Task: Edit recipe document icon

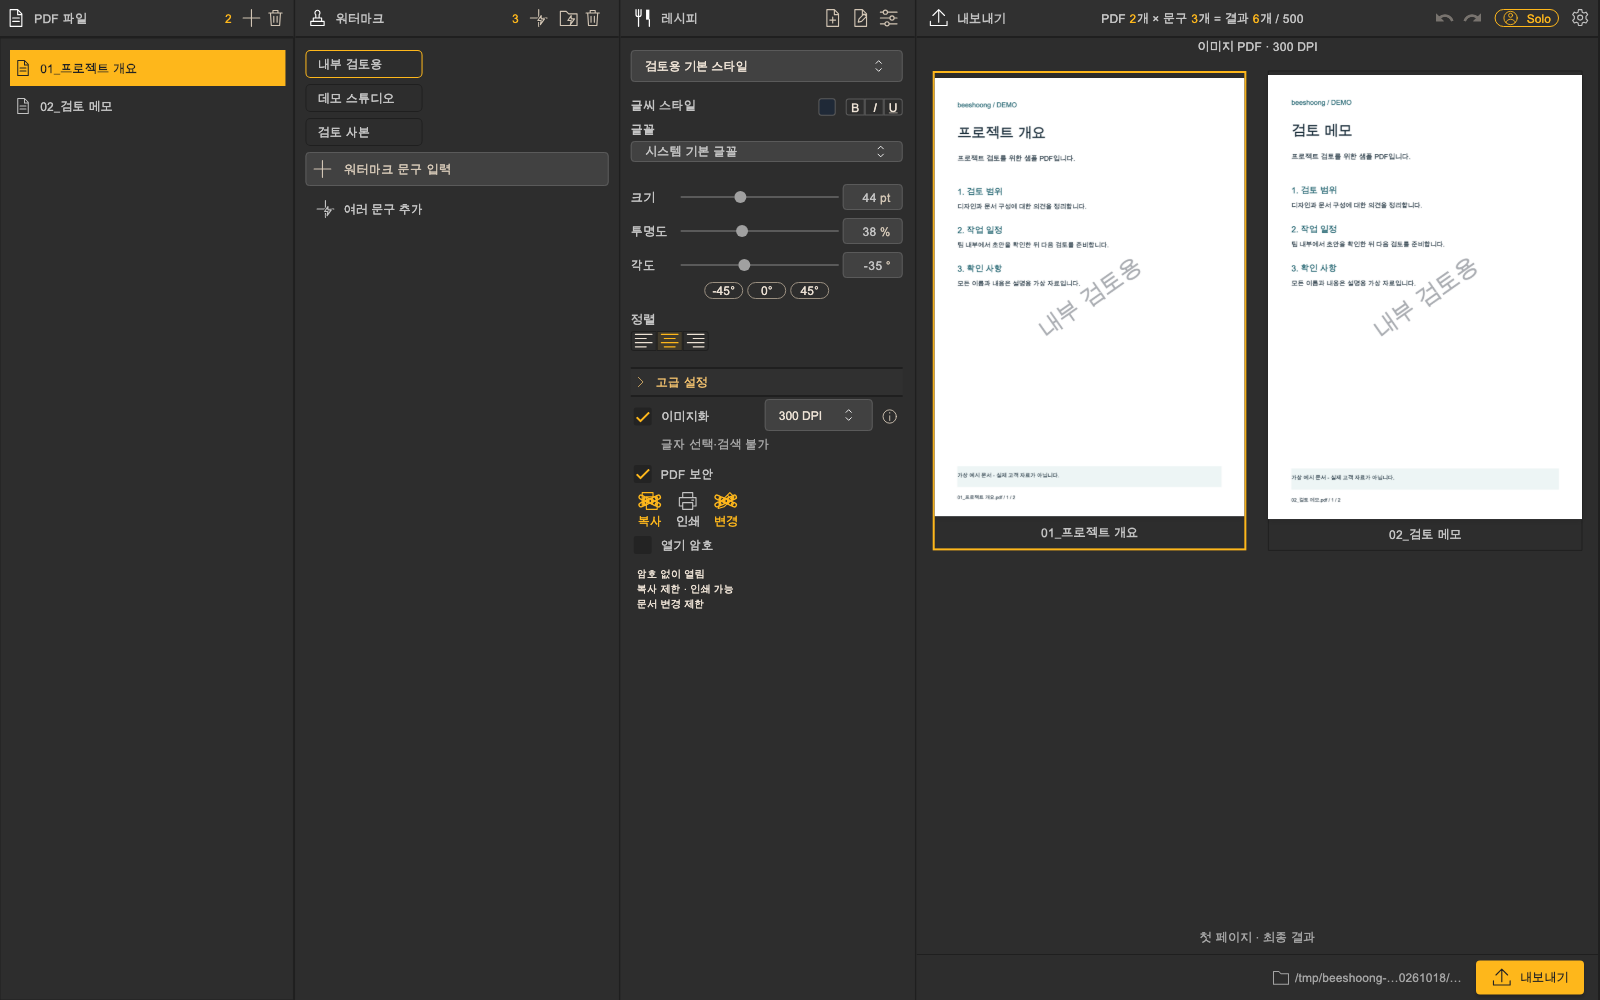Action: (x=860, y=18)
